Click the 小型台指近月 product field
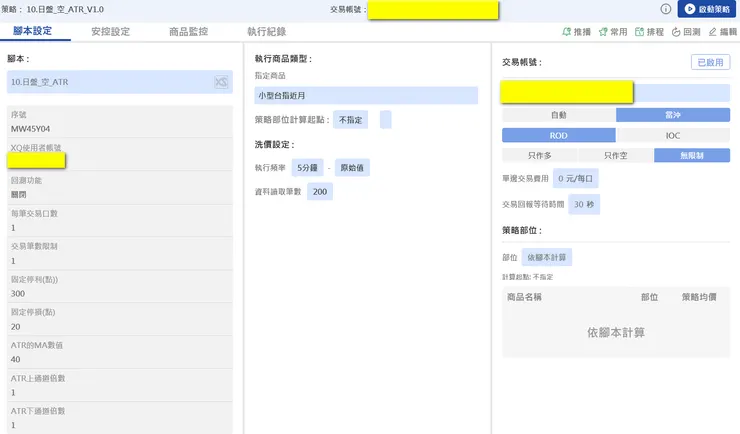This screenshot has width=740, height=434. coord(366,95)
